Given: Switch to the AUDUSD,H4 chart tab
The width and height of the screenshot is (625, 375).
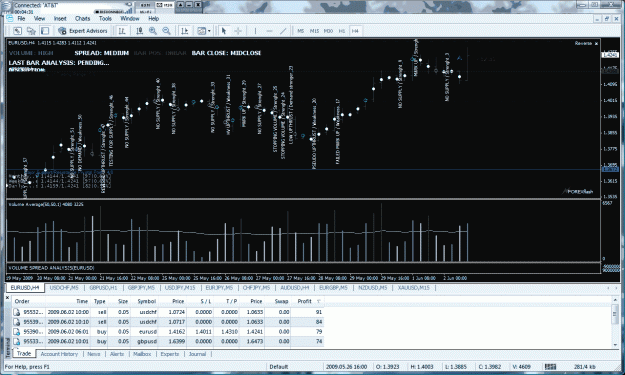Looking at the screenshot, I should pos(295,287).
